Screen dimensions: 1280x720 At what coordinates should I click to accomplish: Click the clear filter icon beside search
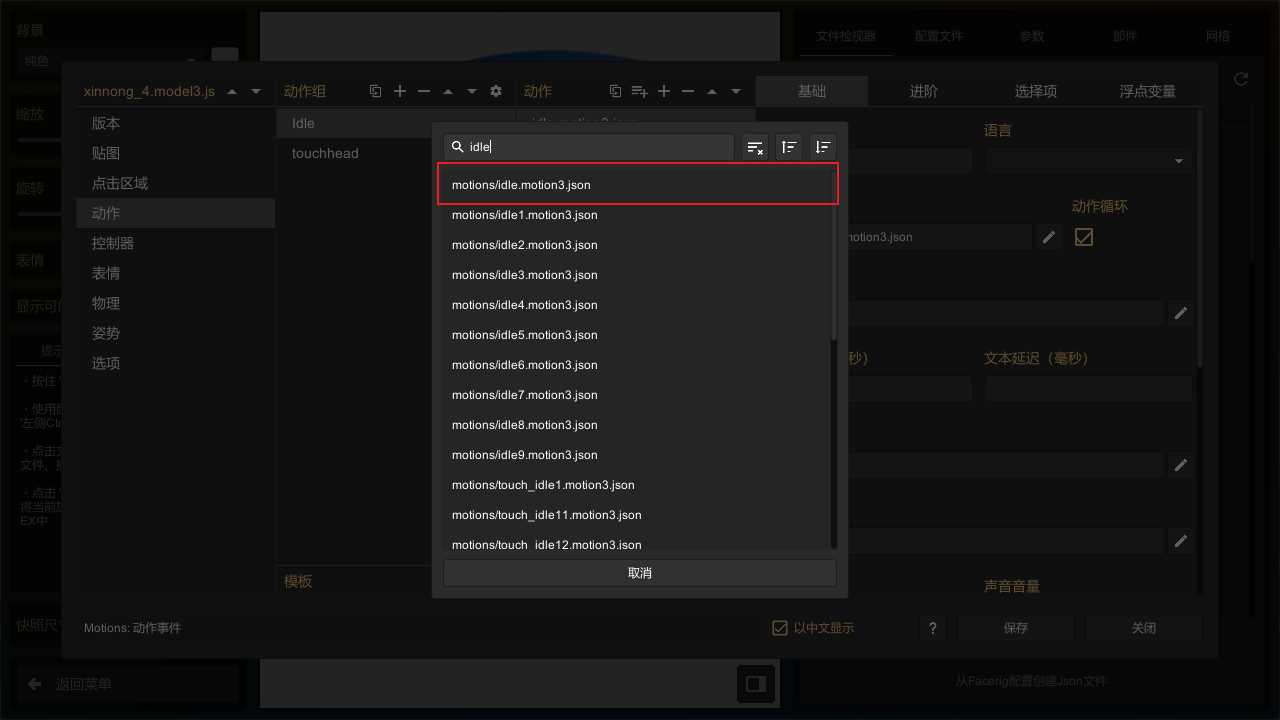click(x=756, y=147)
